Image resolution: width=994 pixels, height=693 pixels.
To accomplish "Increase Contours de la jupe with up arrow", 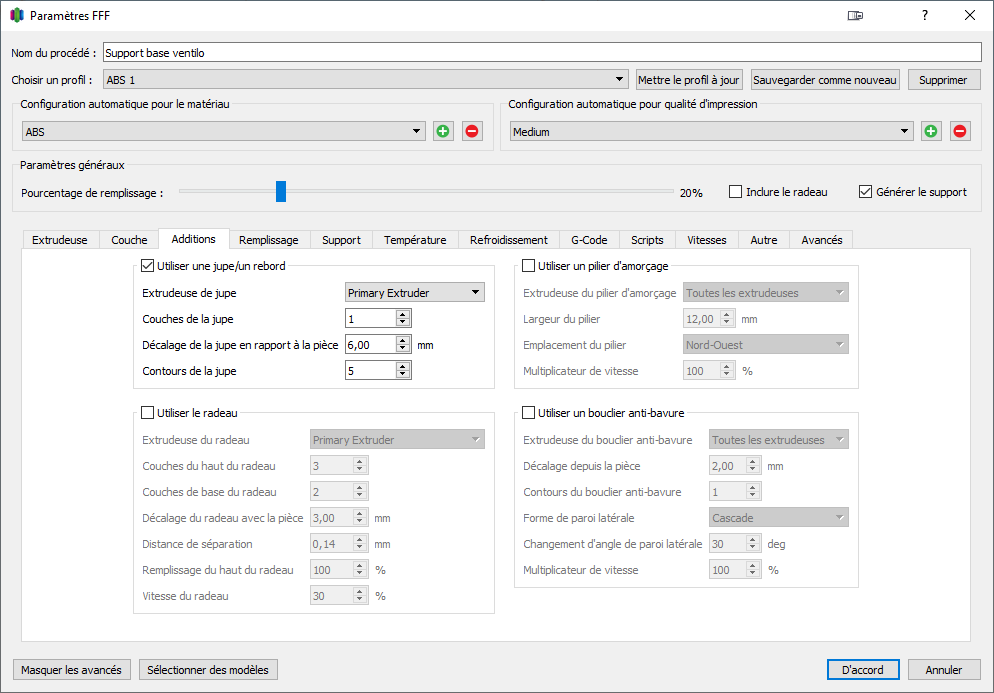I will [403, 366].
